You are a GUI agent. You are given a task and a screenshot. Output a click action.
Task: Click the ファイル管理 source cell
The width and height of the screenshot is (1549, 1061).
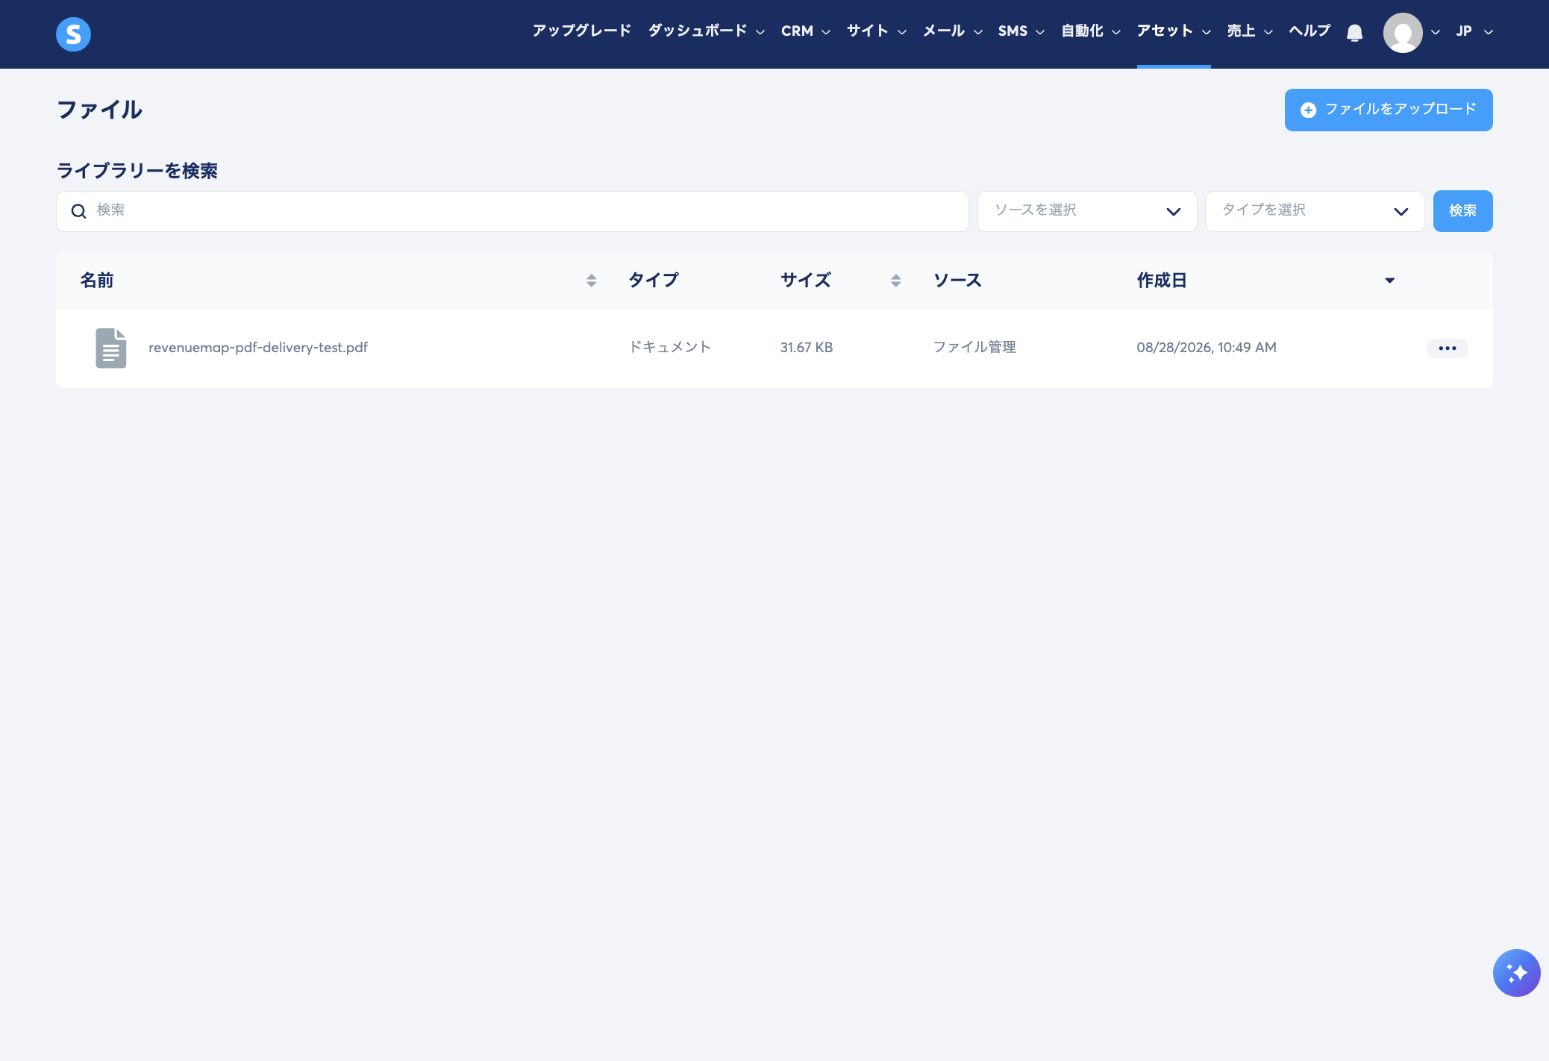tap(974, 348)
